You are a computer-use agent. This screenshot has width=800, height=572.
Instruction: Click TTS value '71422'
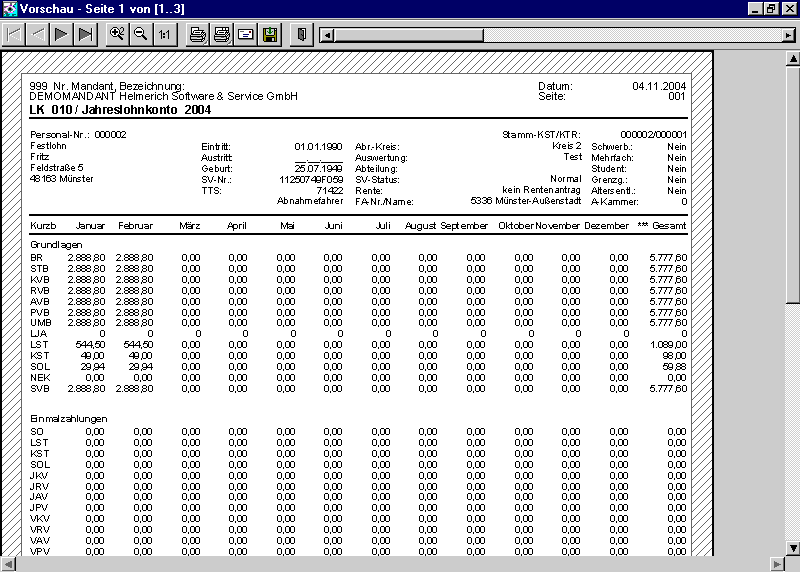point(330,190)
